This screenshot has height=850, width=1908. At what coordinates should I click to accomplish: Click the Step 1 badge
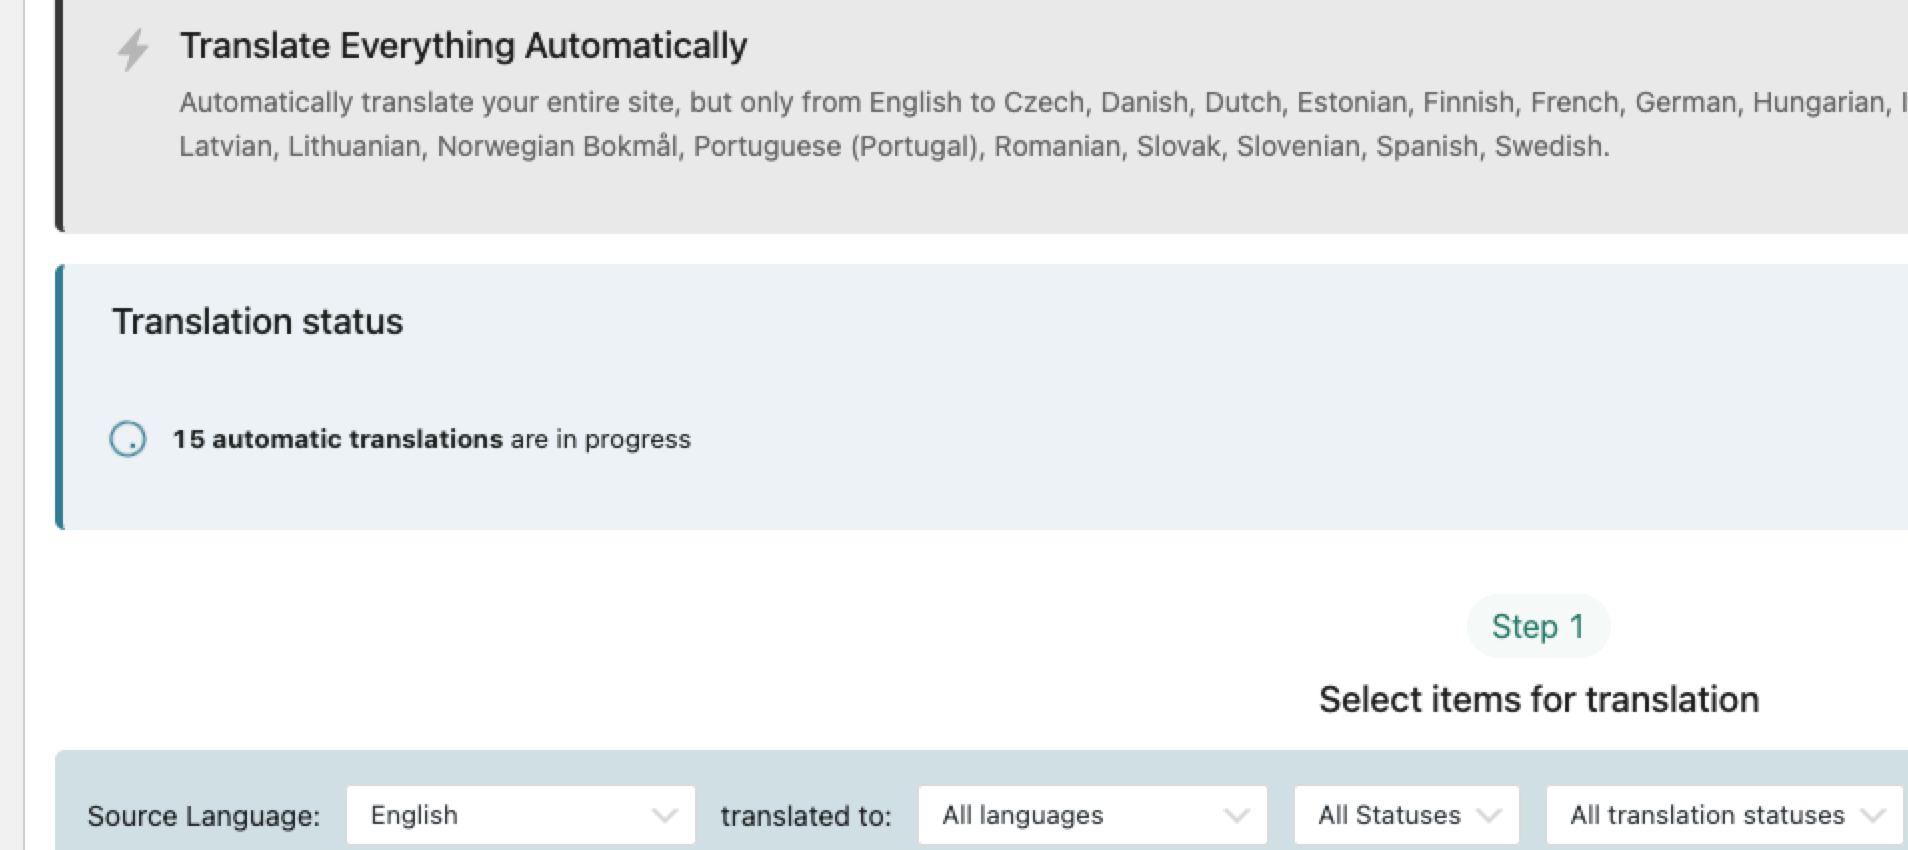1537,627
